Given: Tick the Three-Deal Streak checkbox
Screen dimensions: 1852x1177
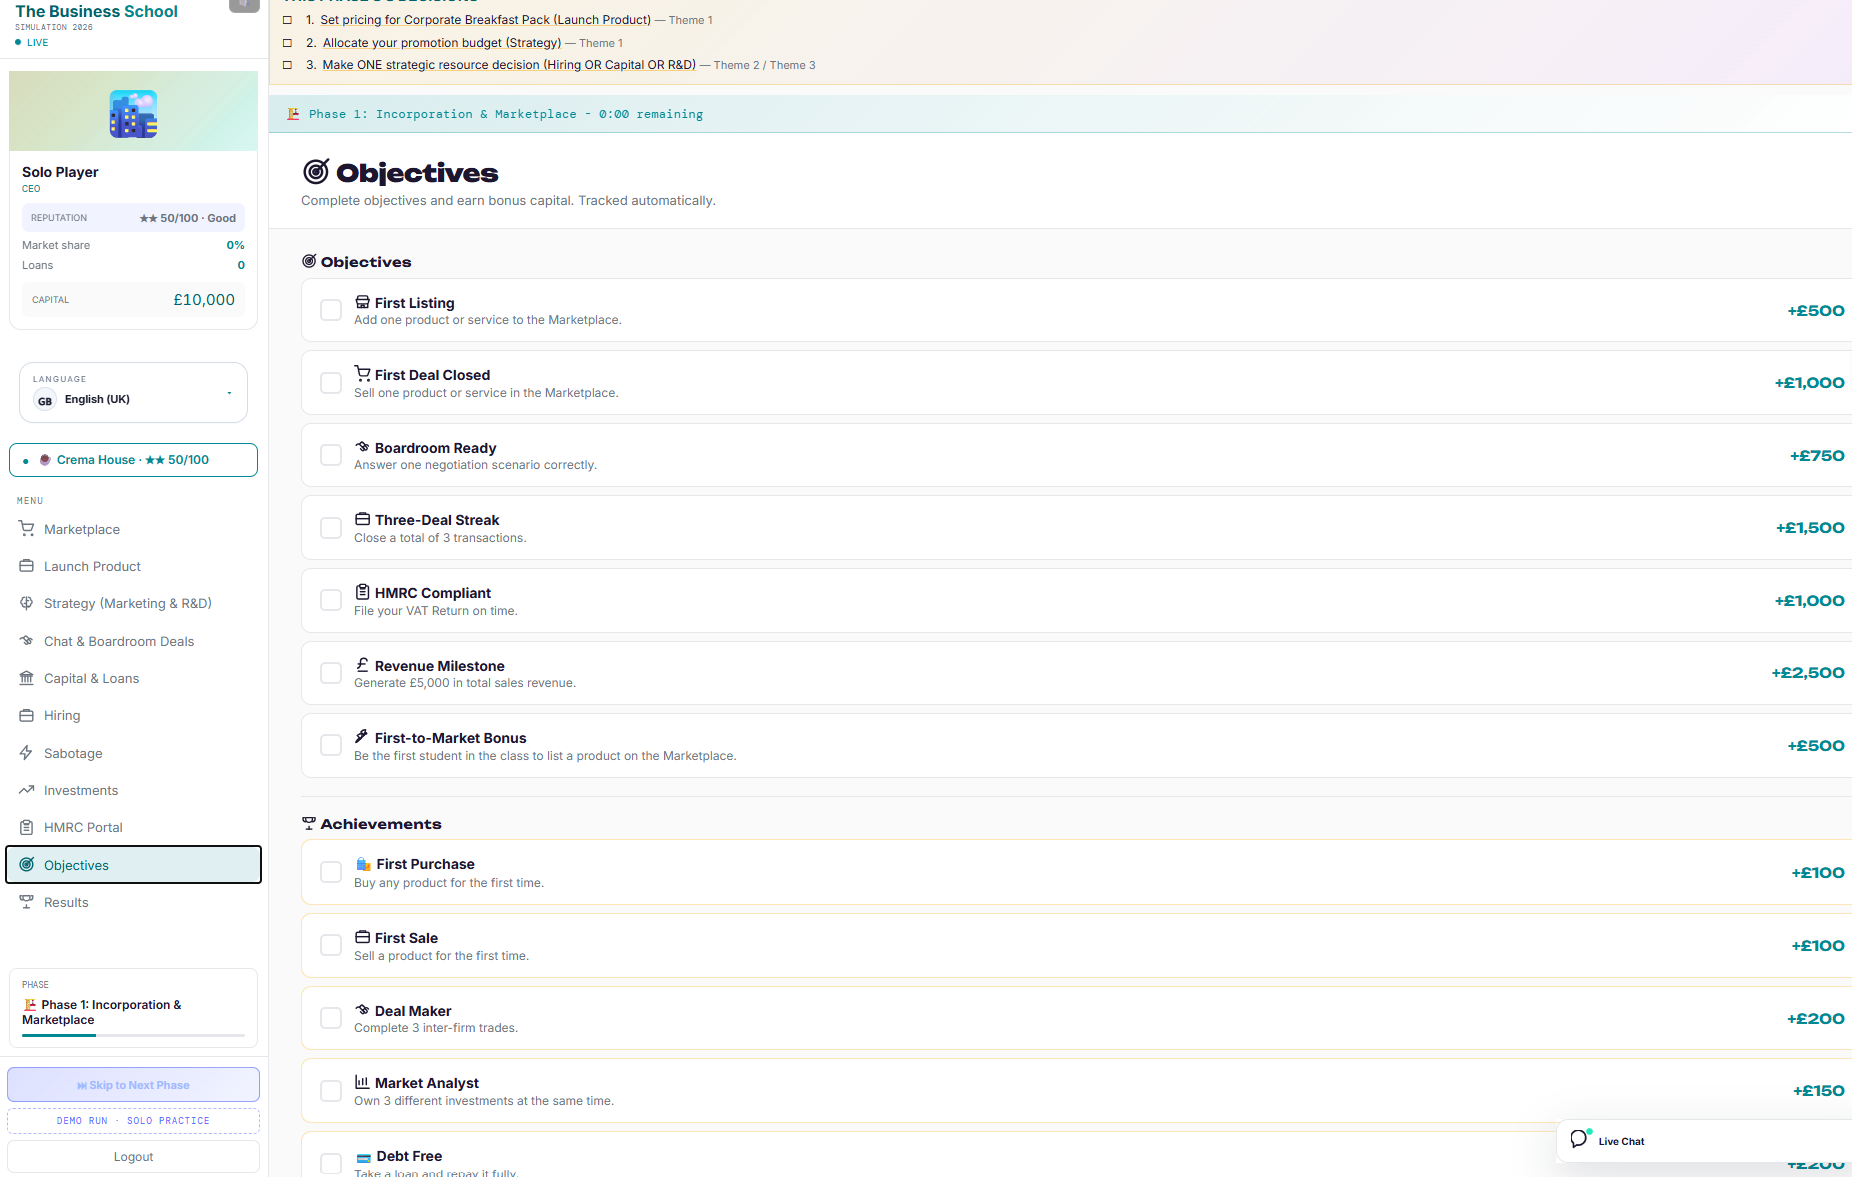Looking at the screenshot, I should pyautogui.click(x=331, y=528).
